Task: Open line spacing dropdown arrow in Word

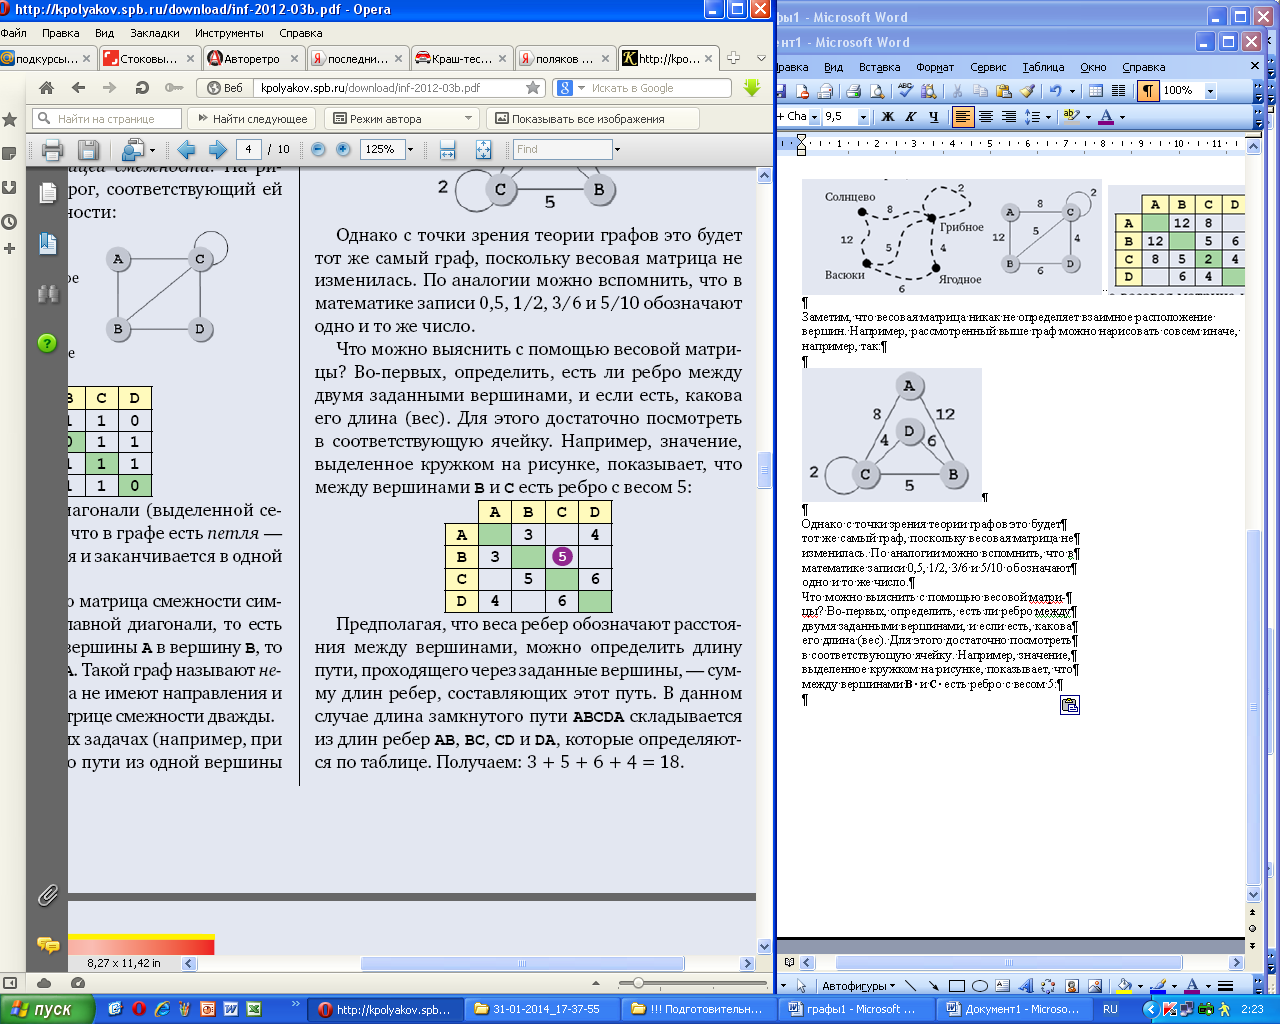Action: tap(1048, 117)
